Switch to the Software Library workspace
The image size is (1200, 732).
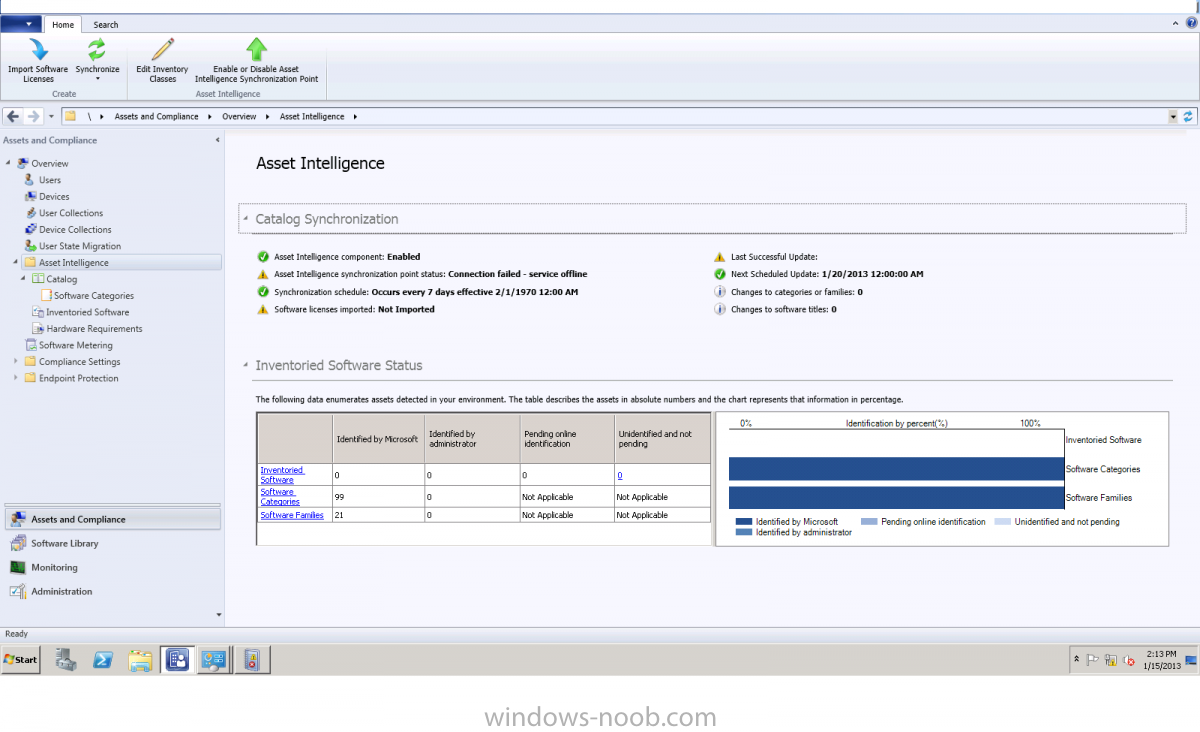(x=112, y=544)
